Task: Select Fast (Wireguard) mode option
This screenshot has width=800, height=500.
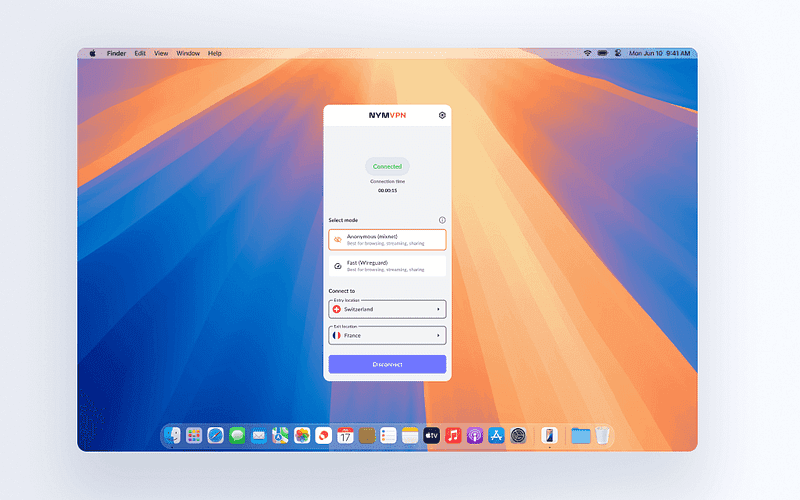Action: click(387, 266)
